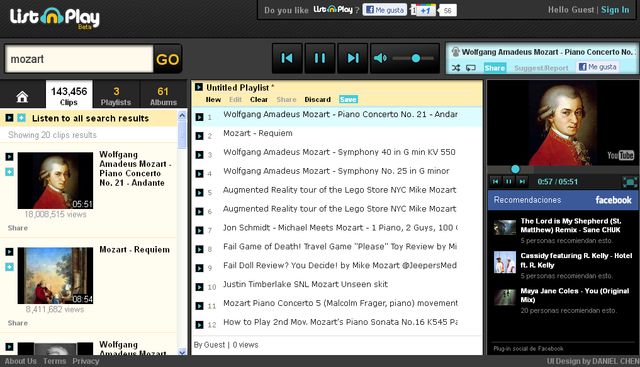Play Mozart - Requiem search result
This screenshot has width=640, height=367.
[x=9, y=252]
